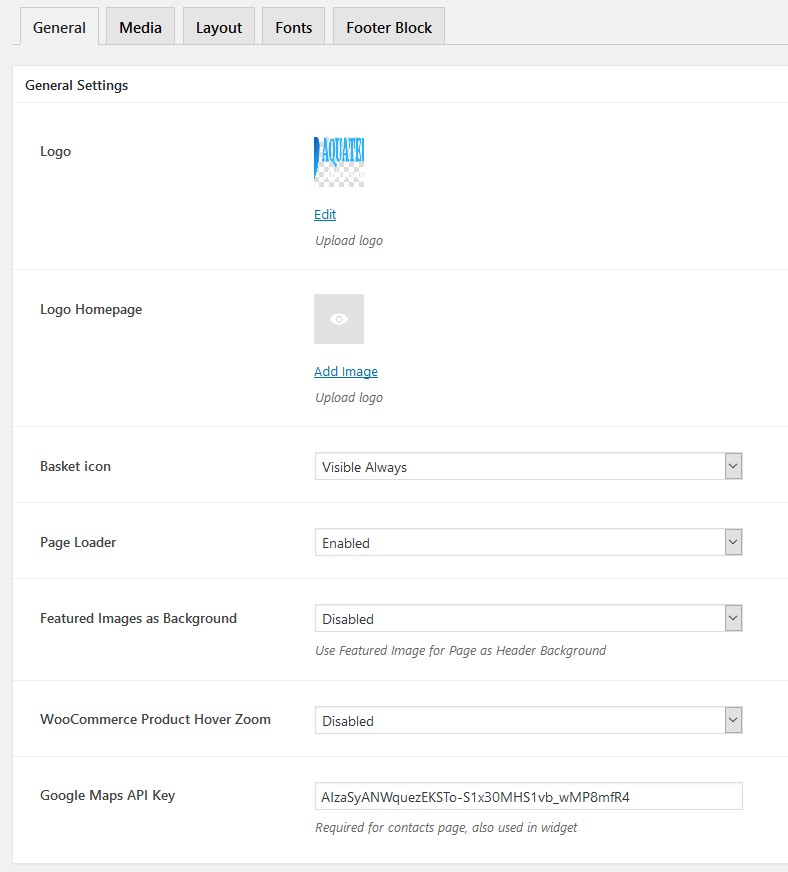Click the Featured Images Disabled select box
788x872 pixels.
[528, 618]
